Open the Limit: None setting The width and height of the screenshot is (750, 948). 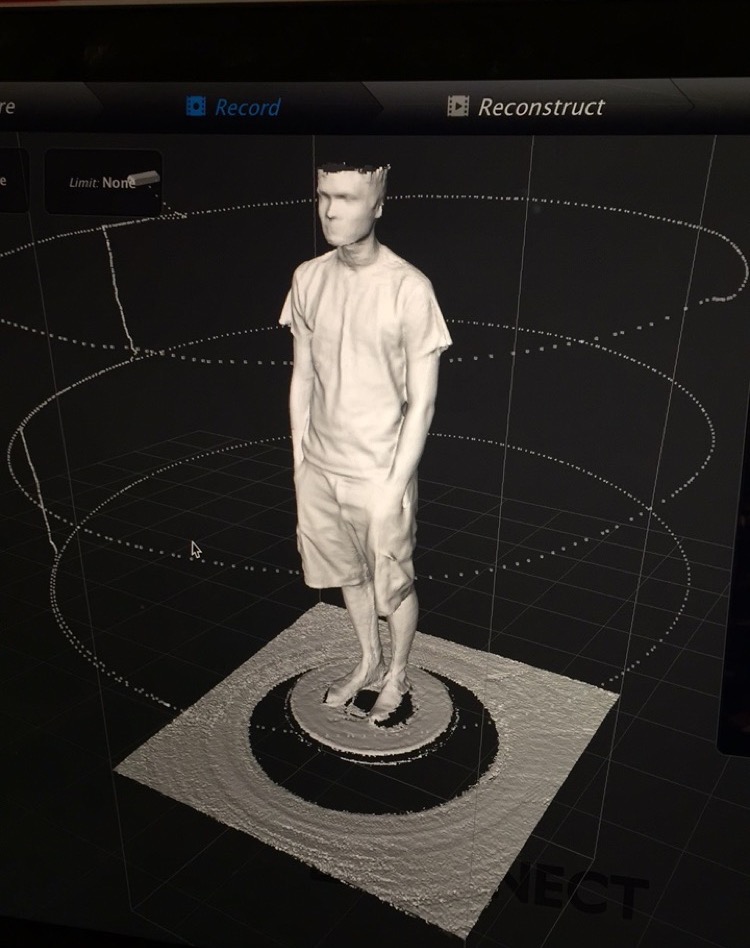pyautogui.click(x=103, y=183)
